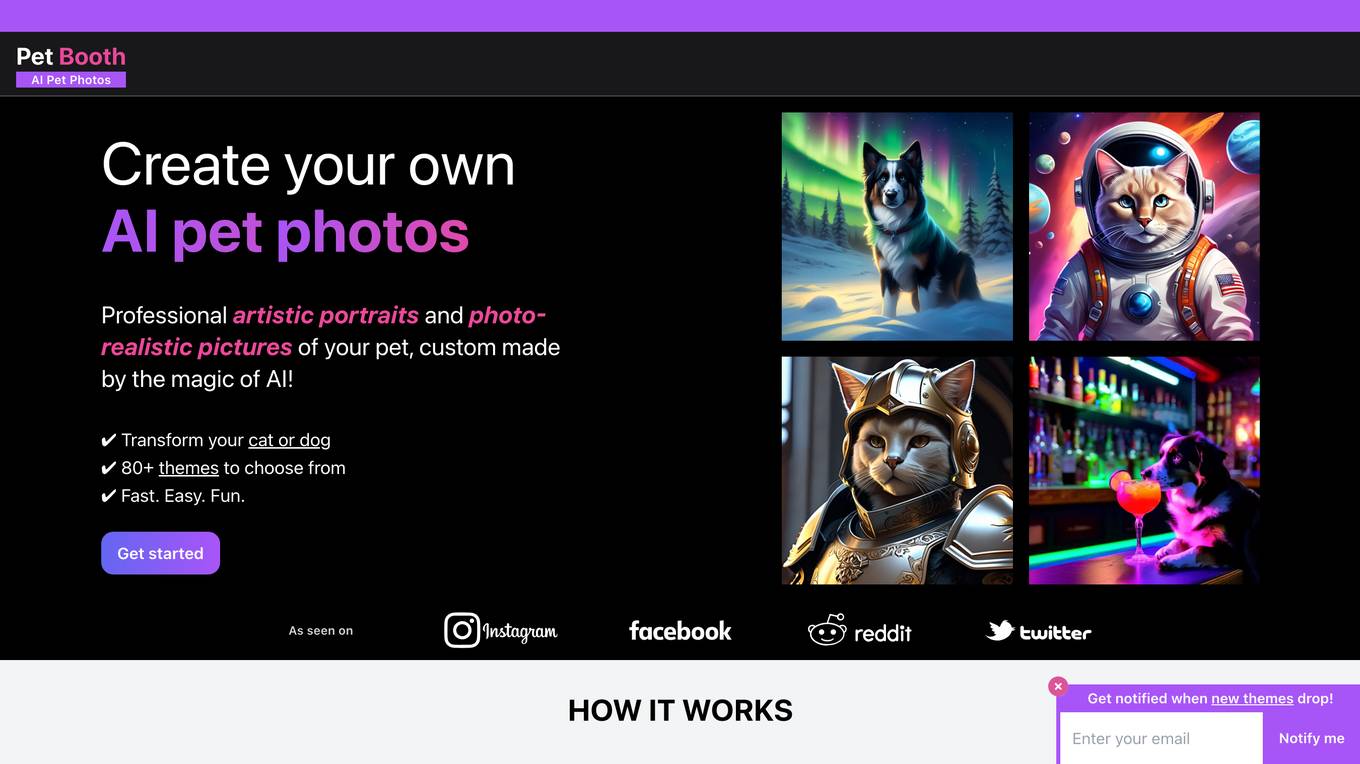Image resolution: width=1360 pixels, height=764 pixels.
Task: Open the 'themes' link in checklist
Action: [x=188, y=468]
